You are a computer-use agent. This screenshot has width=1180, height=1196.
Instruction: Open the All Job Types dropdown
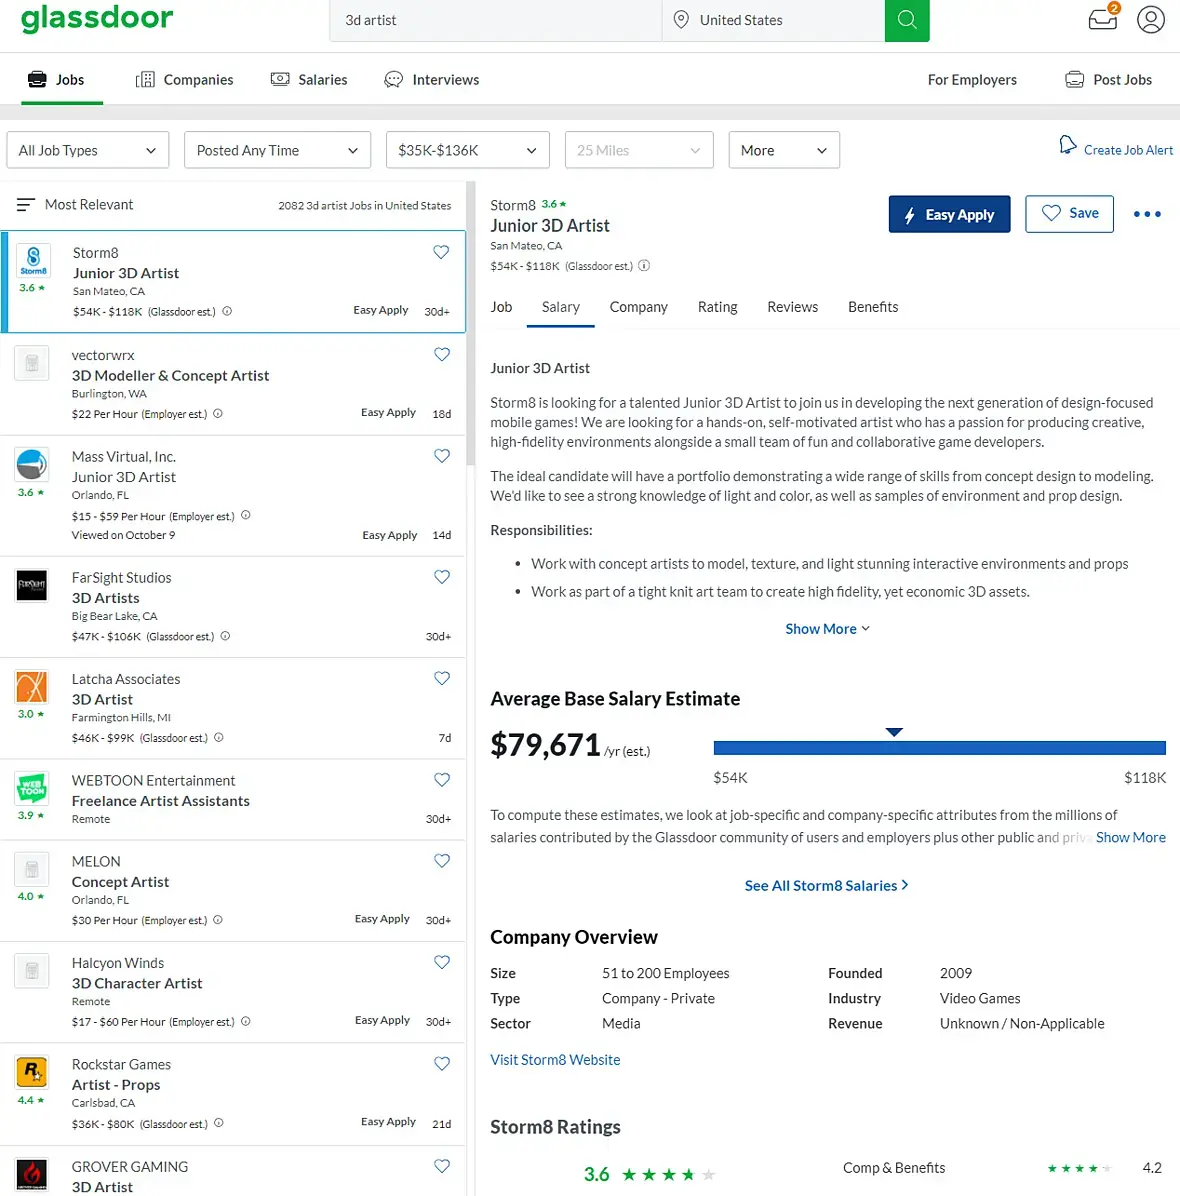[x=88, y=150]
